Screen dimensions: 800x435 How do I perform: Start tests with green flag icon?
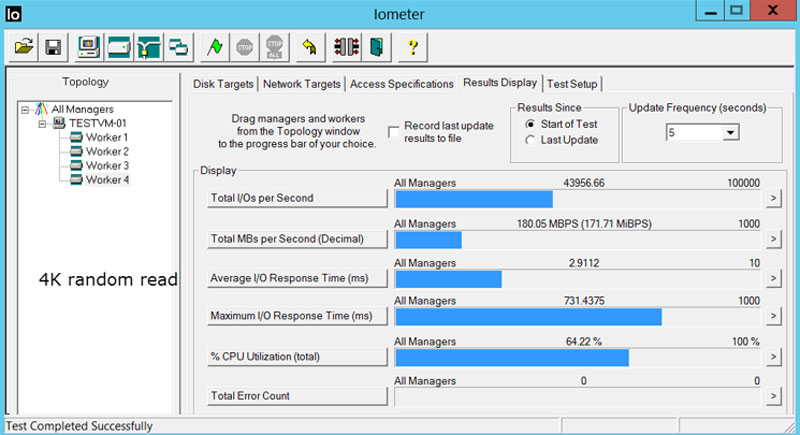215,47
